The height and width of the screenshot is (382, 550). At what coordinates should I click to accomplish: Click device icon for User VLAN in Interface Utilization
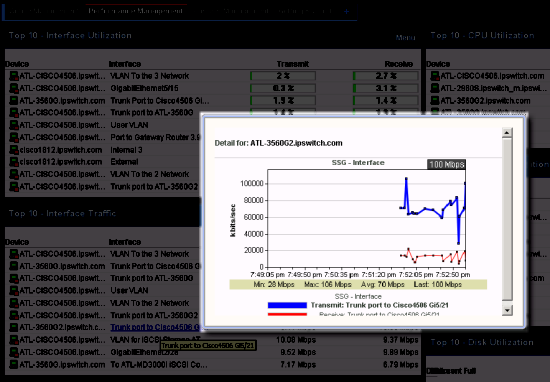click(x=14, y=125)
